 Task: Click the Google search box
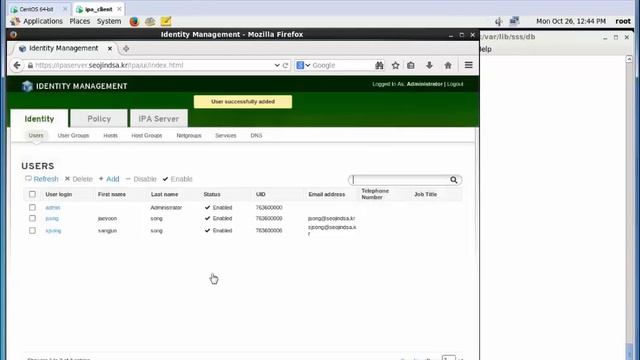coord(342,65)
